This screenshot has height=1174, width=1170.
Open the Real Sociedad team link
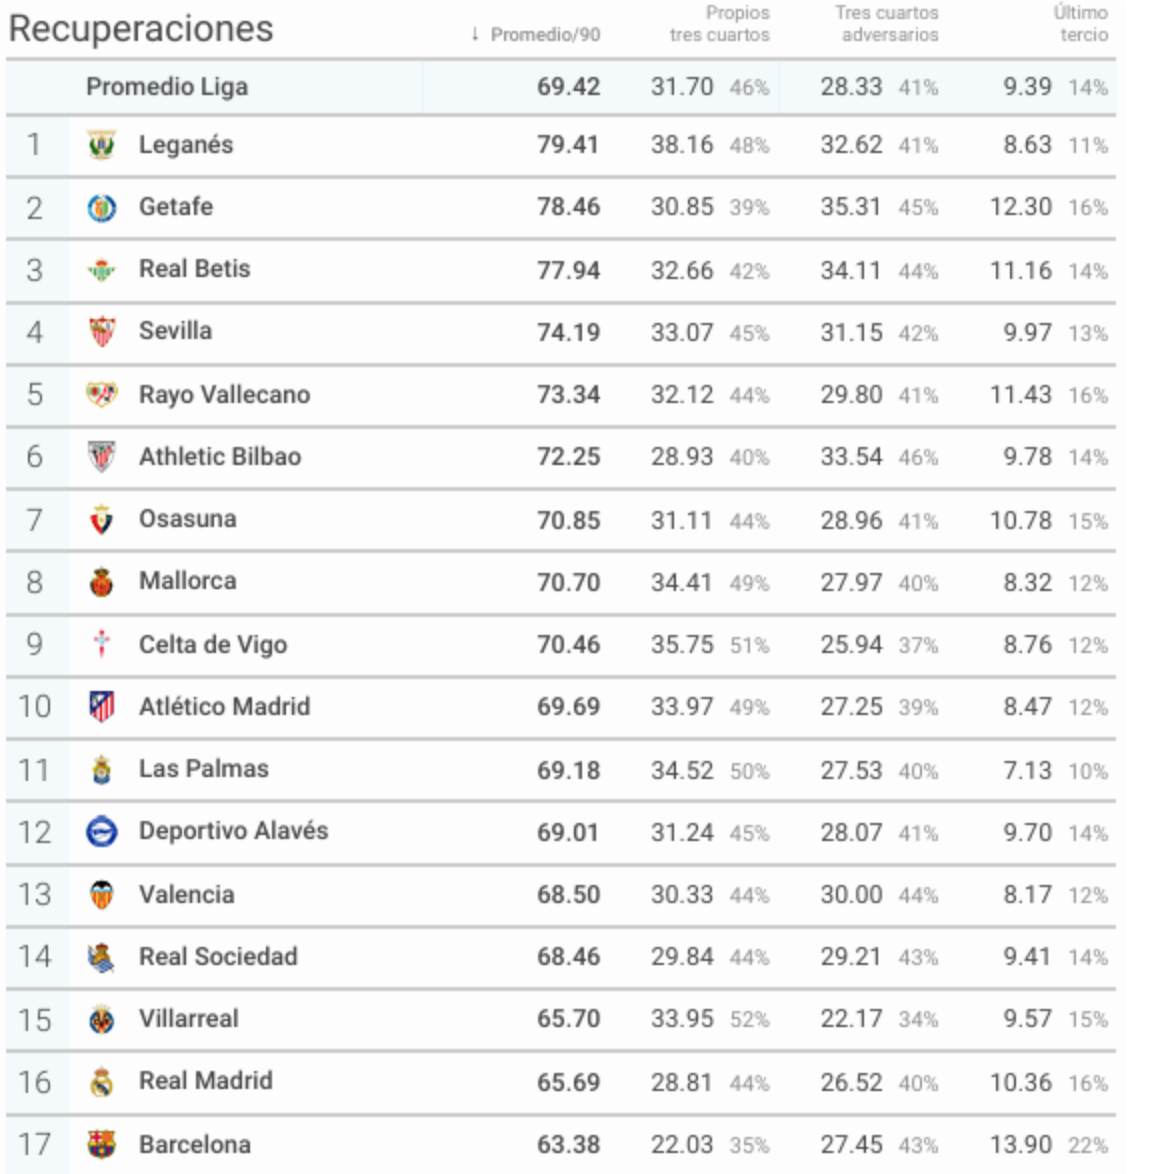pos(219,957)
